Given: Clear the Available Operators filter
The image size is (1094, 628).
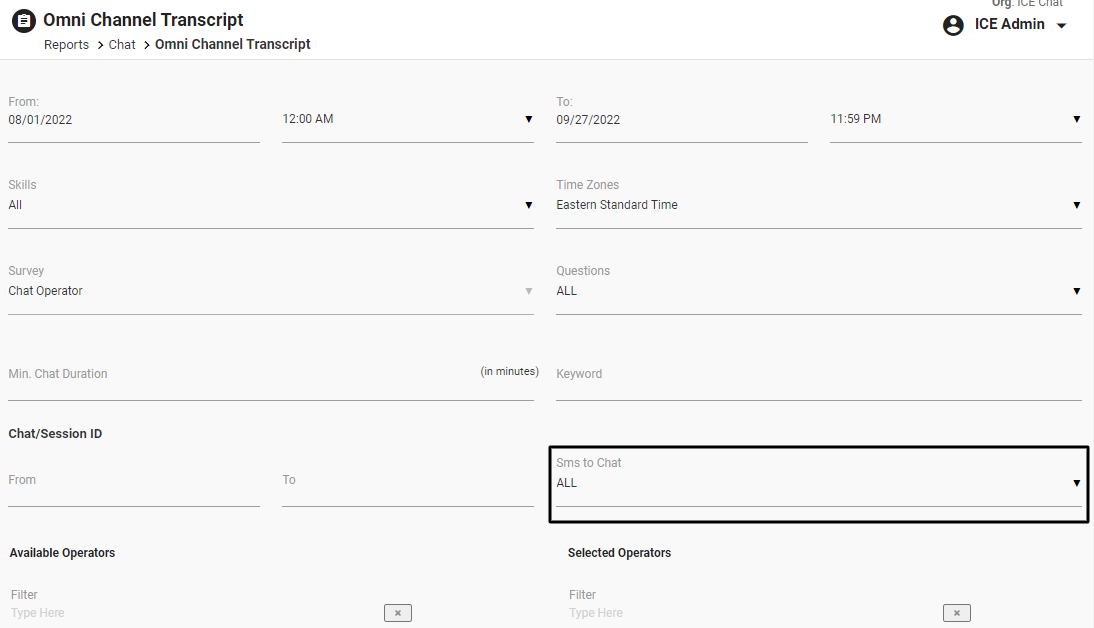Looking at the screenshot, I should click(397, 613).
